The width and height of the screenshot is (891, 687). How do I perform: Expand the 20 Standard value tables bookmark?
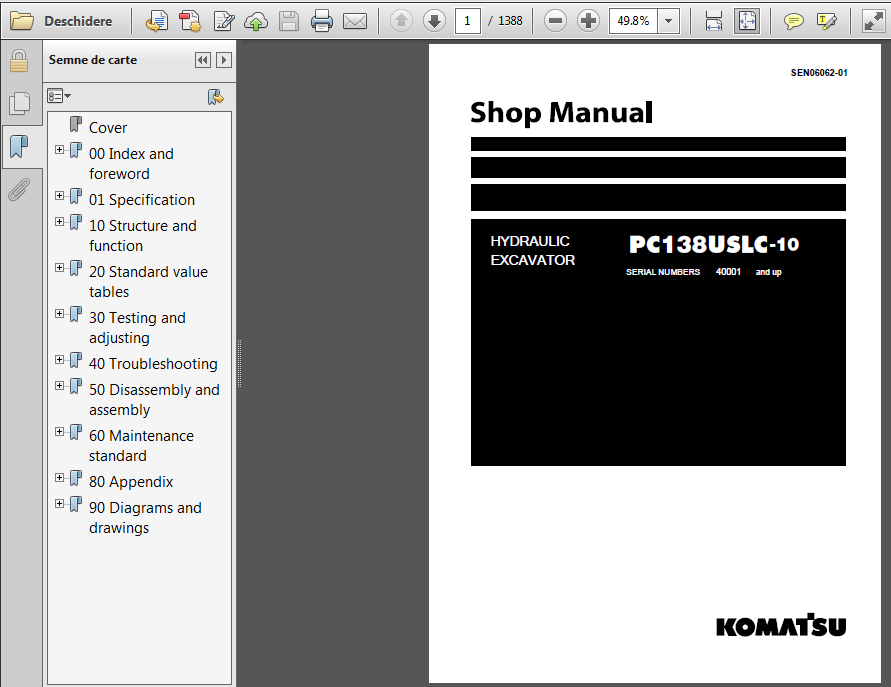pos(59,268)
